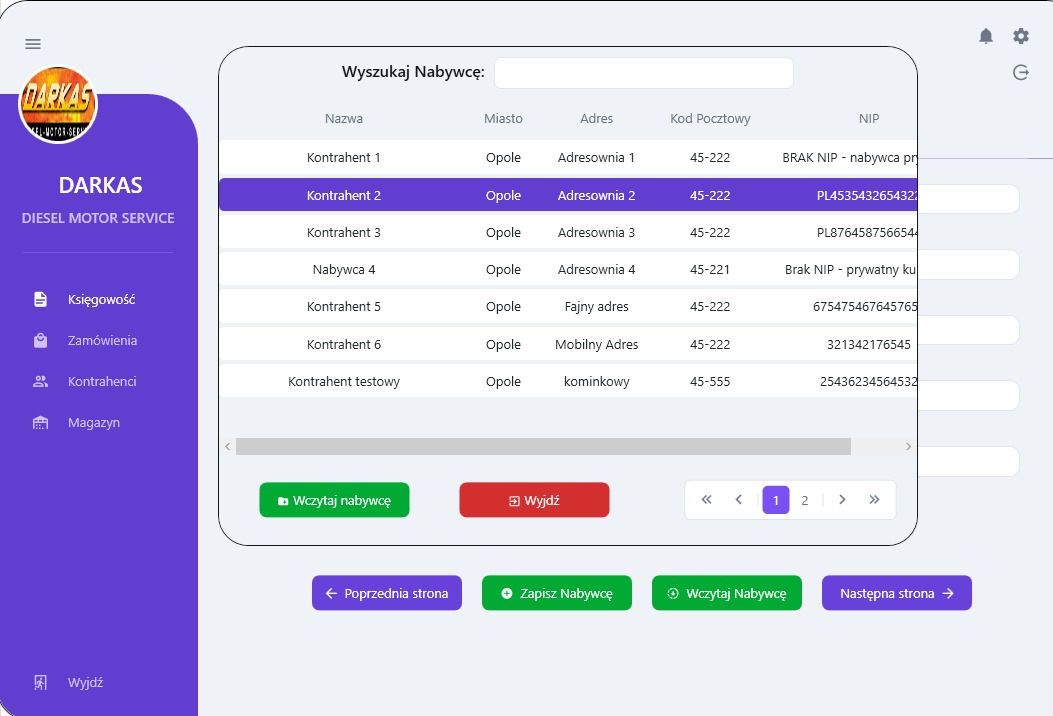Image resolution: width=1053 pixels, height=716 pixels.
Task: Jump to last page double-chevron
Action: click(x=874, y=500)
